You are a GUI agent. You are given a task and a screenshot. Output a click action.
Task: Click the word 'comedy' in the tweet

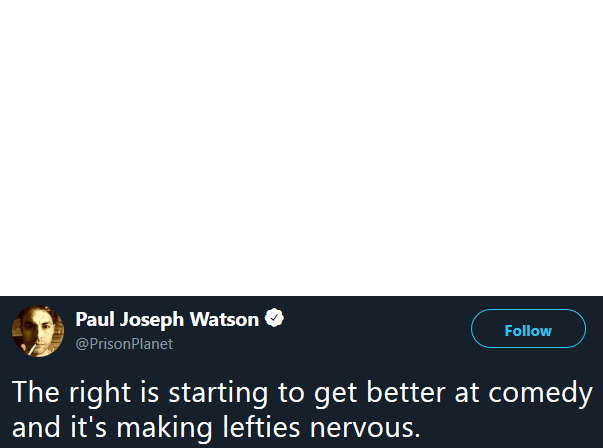point(540,394)
